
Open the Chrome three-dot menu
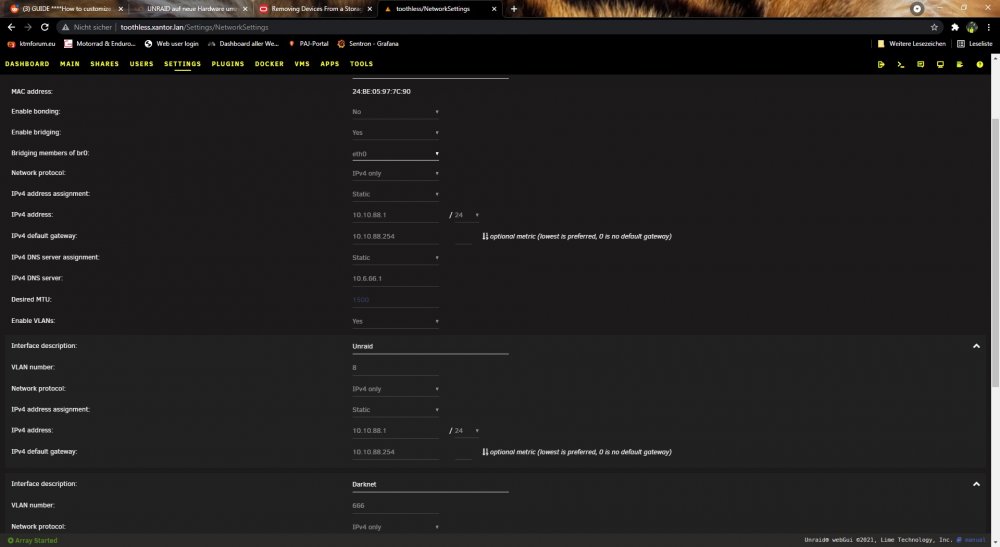pyautogui.click(x=989, y=27)
